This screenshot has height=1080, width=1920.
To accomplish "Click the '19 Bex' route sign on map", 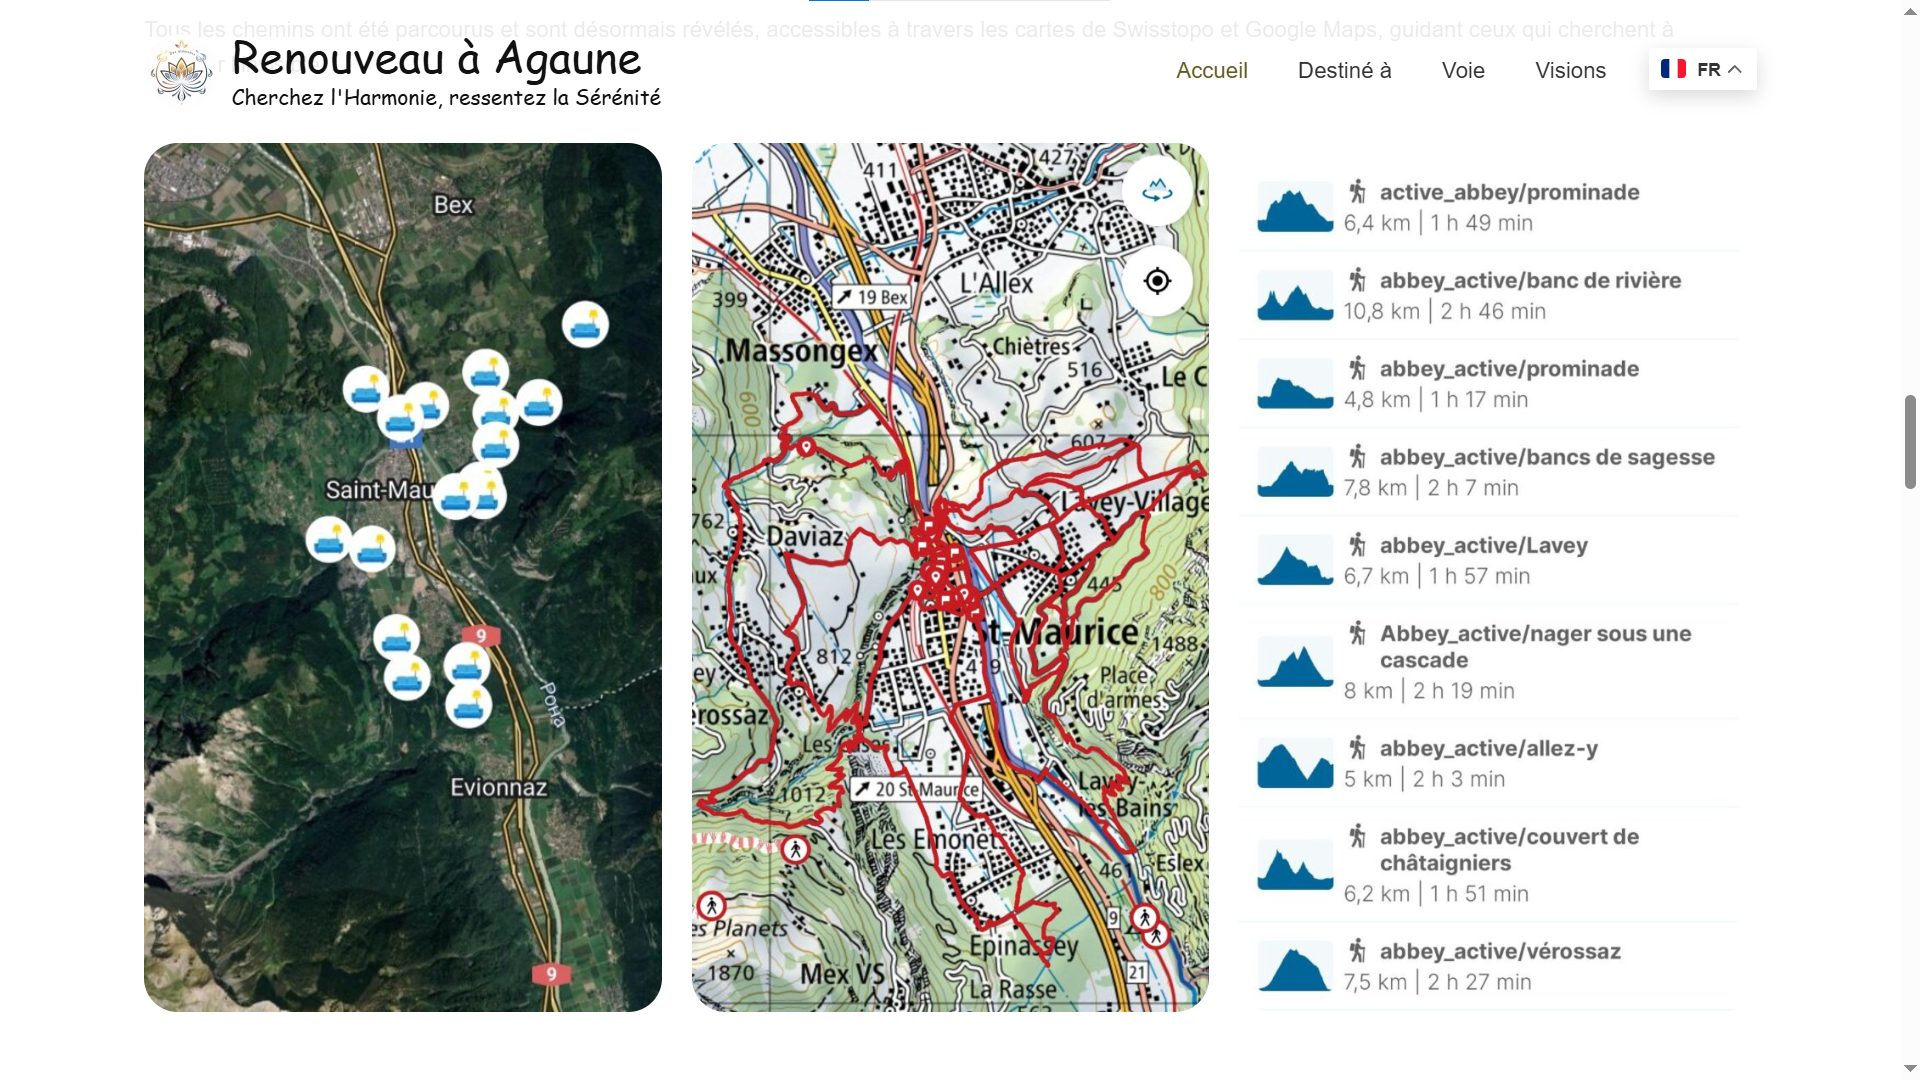I will [872, 297].
